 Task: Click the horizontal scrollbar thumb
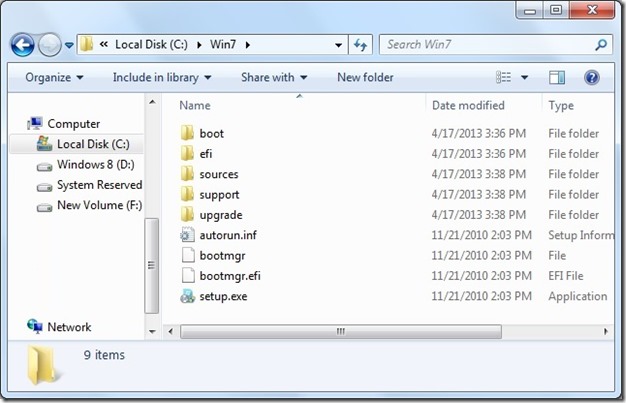point(341,332)
